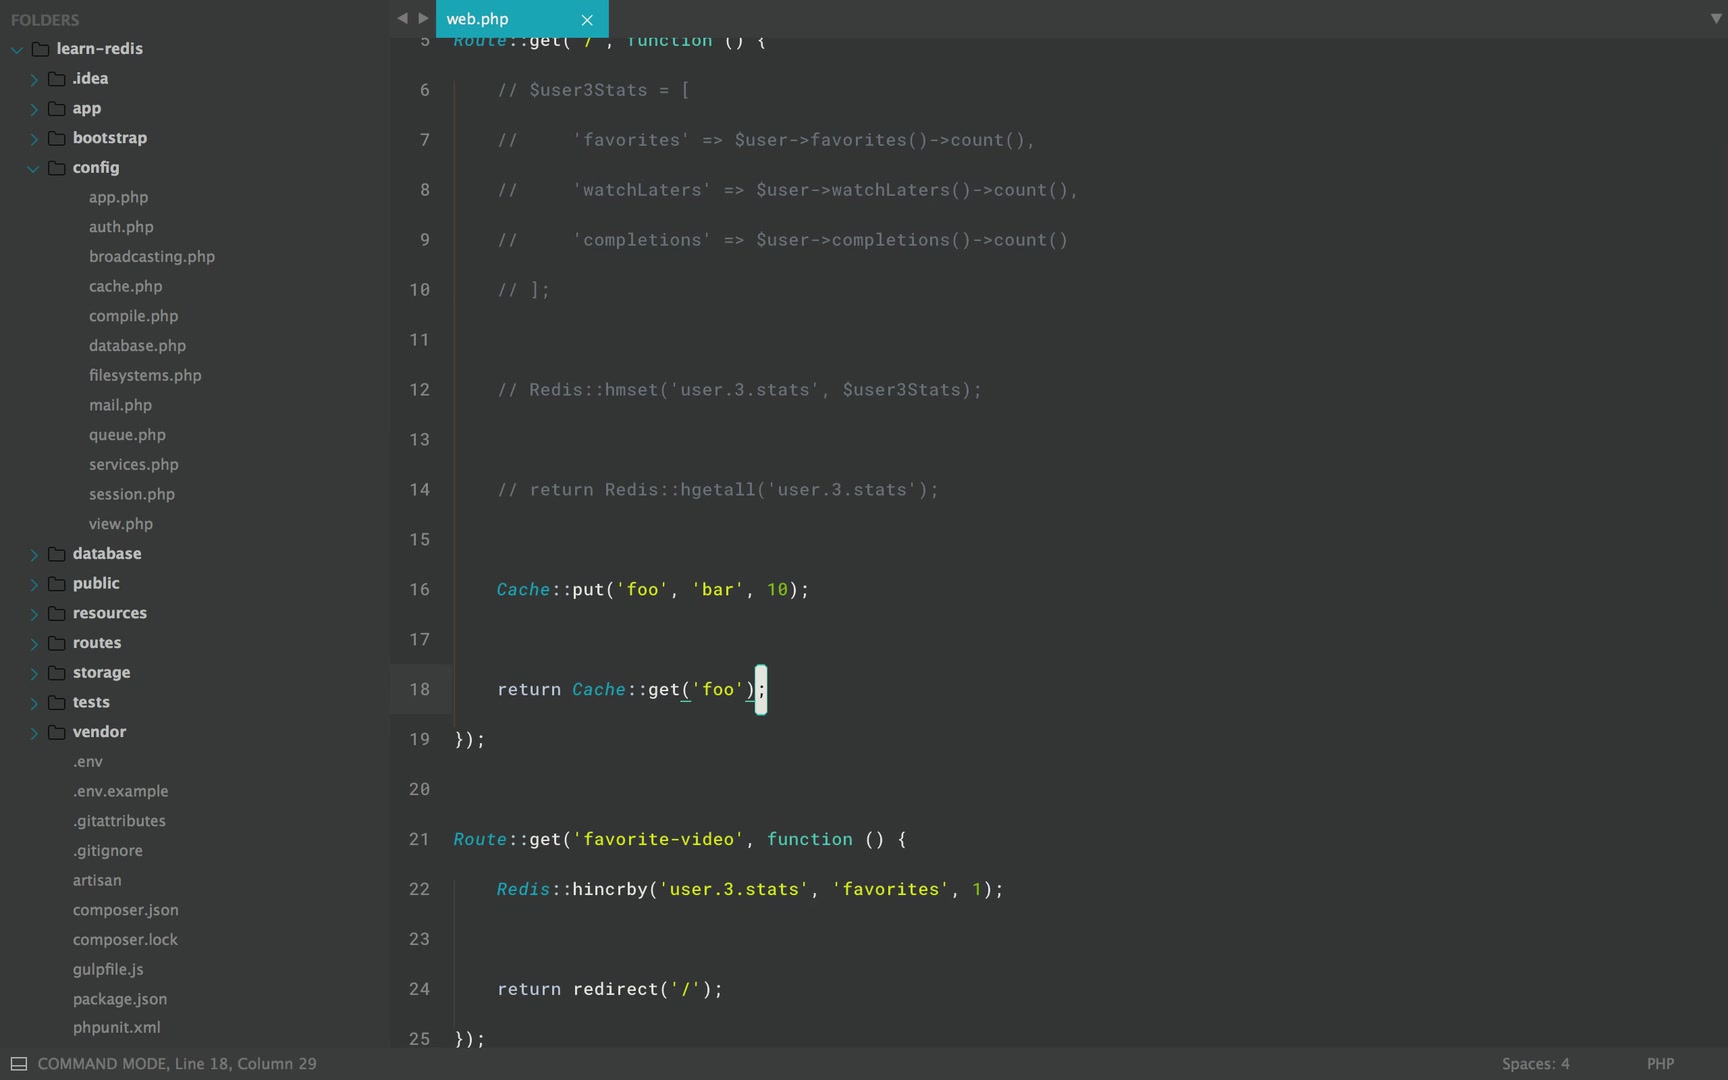Screen dimensions: 1728x1080
Task: Change syntax via PHP status item
Action: (1660, 1064)
